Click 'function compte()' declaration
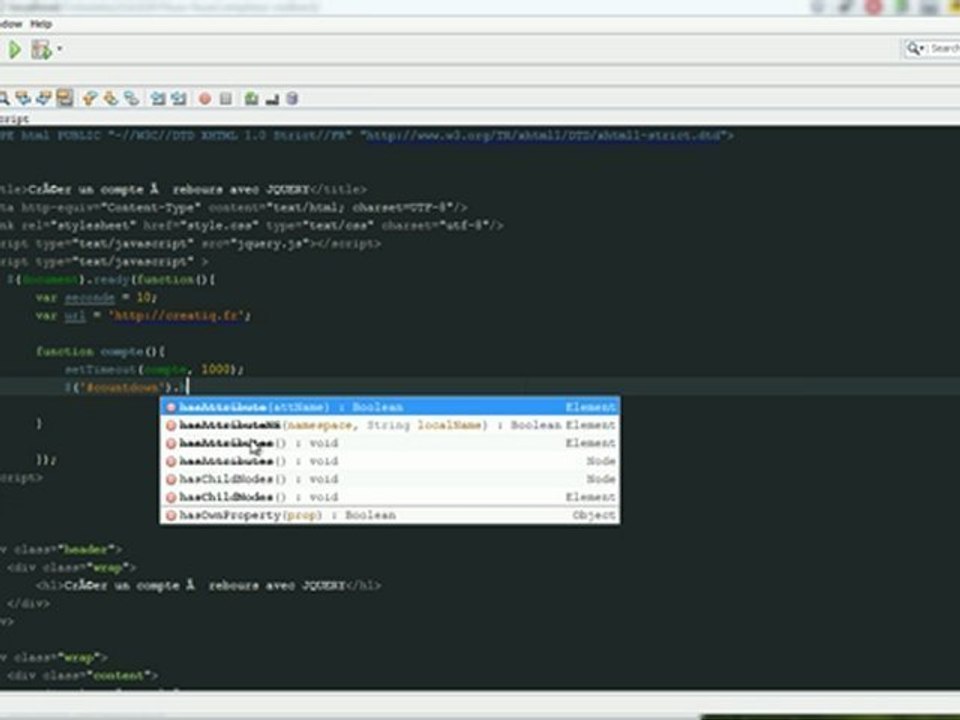The image size is (960, 720). coord(100,351)
